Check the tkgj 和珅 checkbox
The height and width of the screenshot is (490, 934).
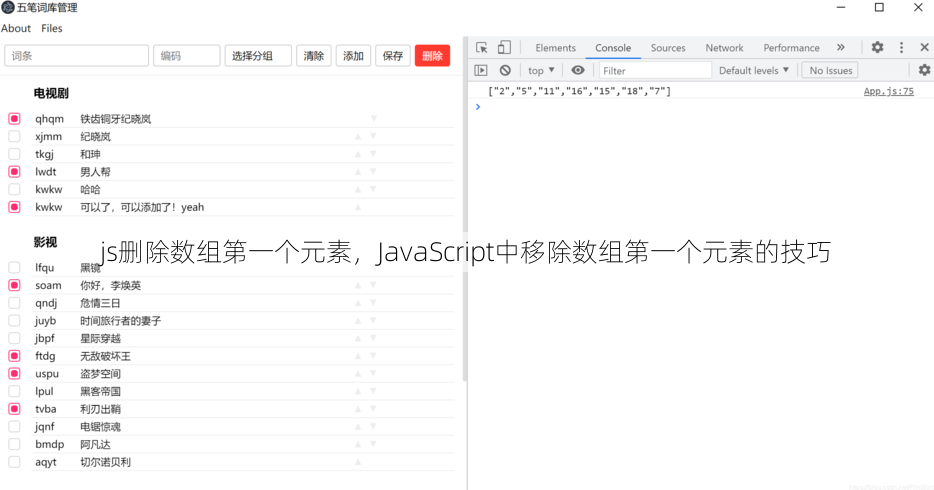tap(14, 154)
